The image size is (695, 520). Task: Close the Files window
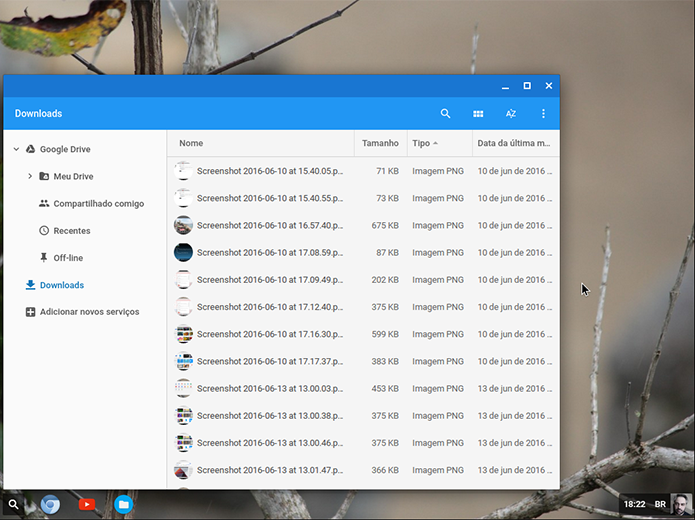click(549, 86)
